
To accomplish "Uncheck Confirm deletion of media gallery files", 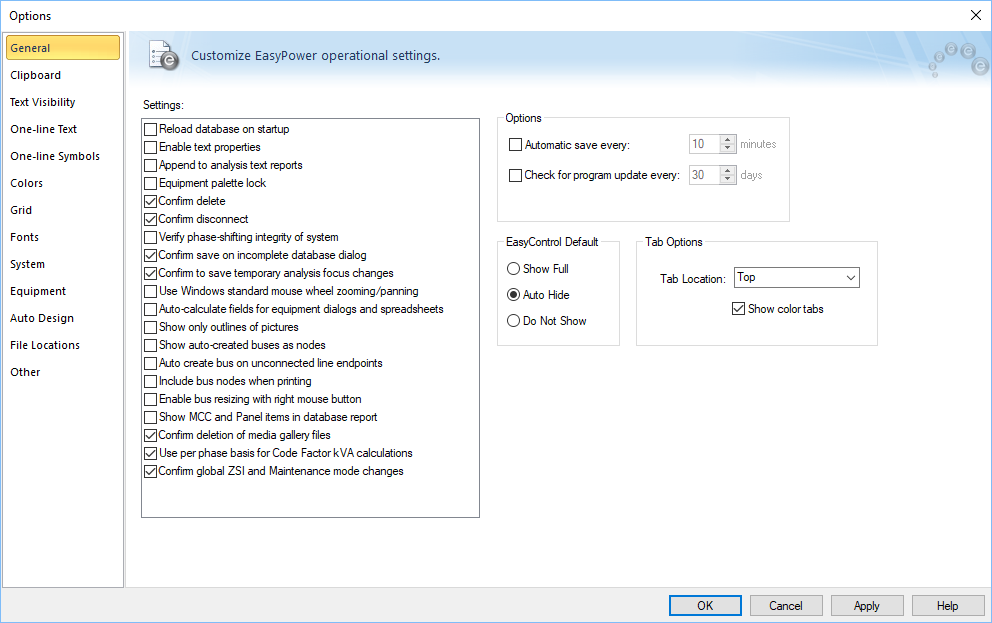I will (x=151, y=436).
